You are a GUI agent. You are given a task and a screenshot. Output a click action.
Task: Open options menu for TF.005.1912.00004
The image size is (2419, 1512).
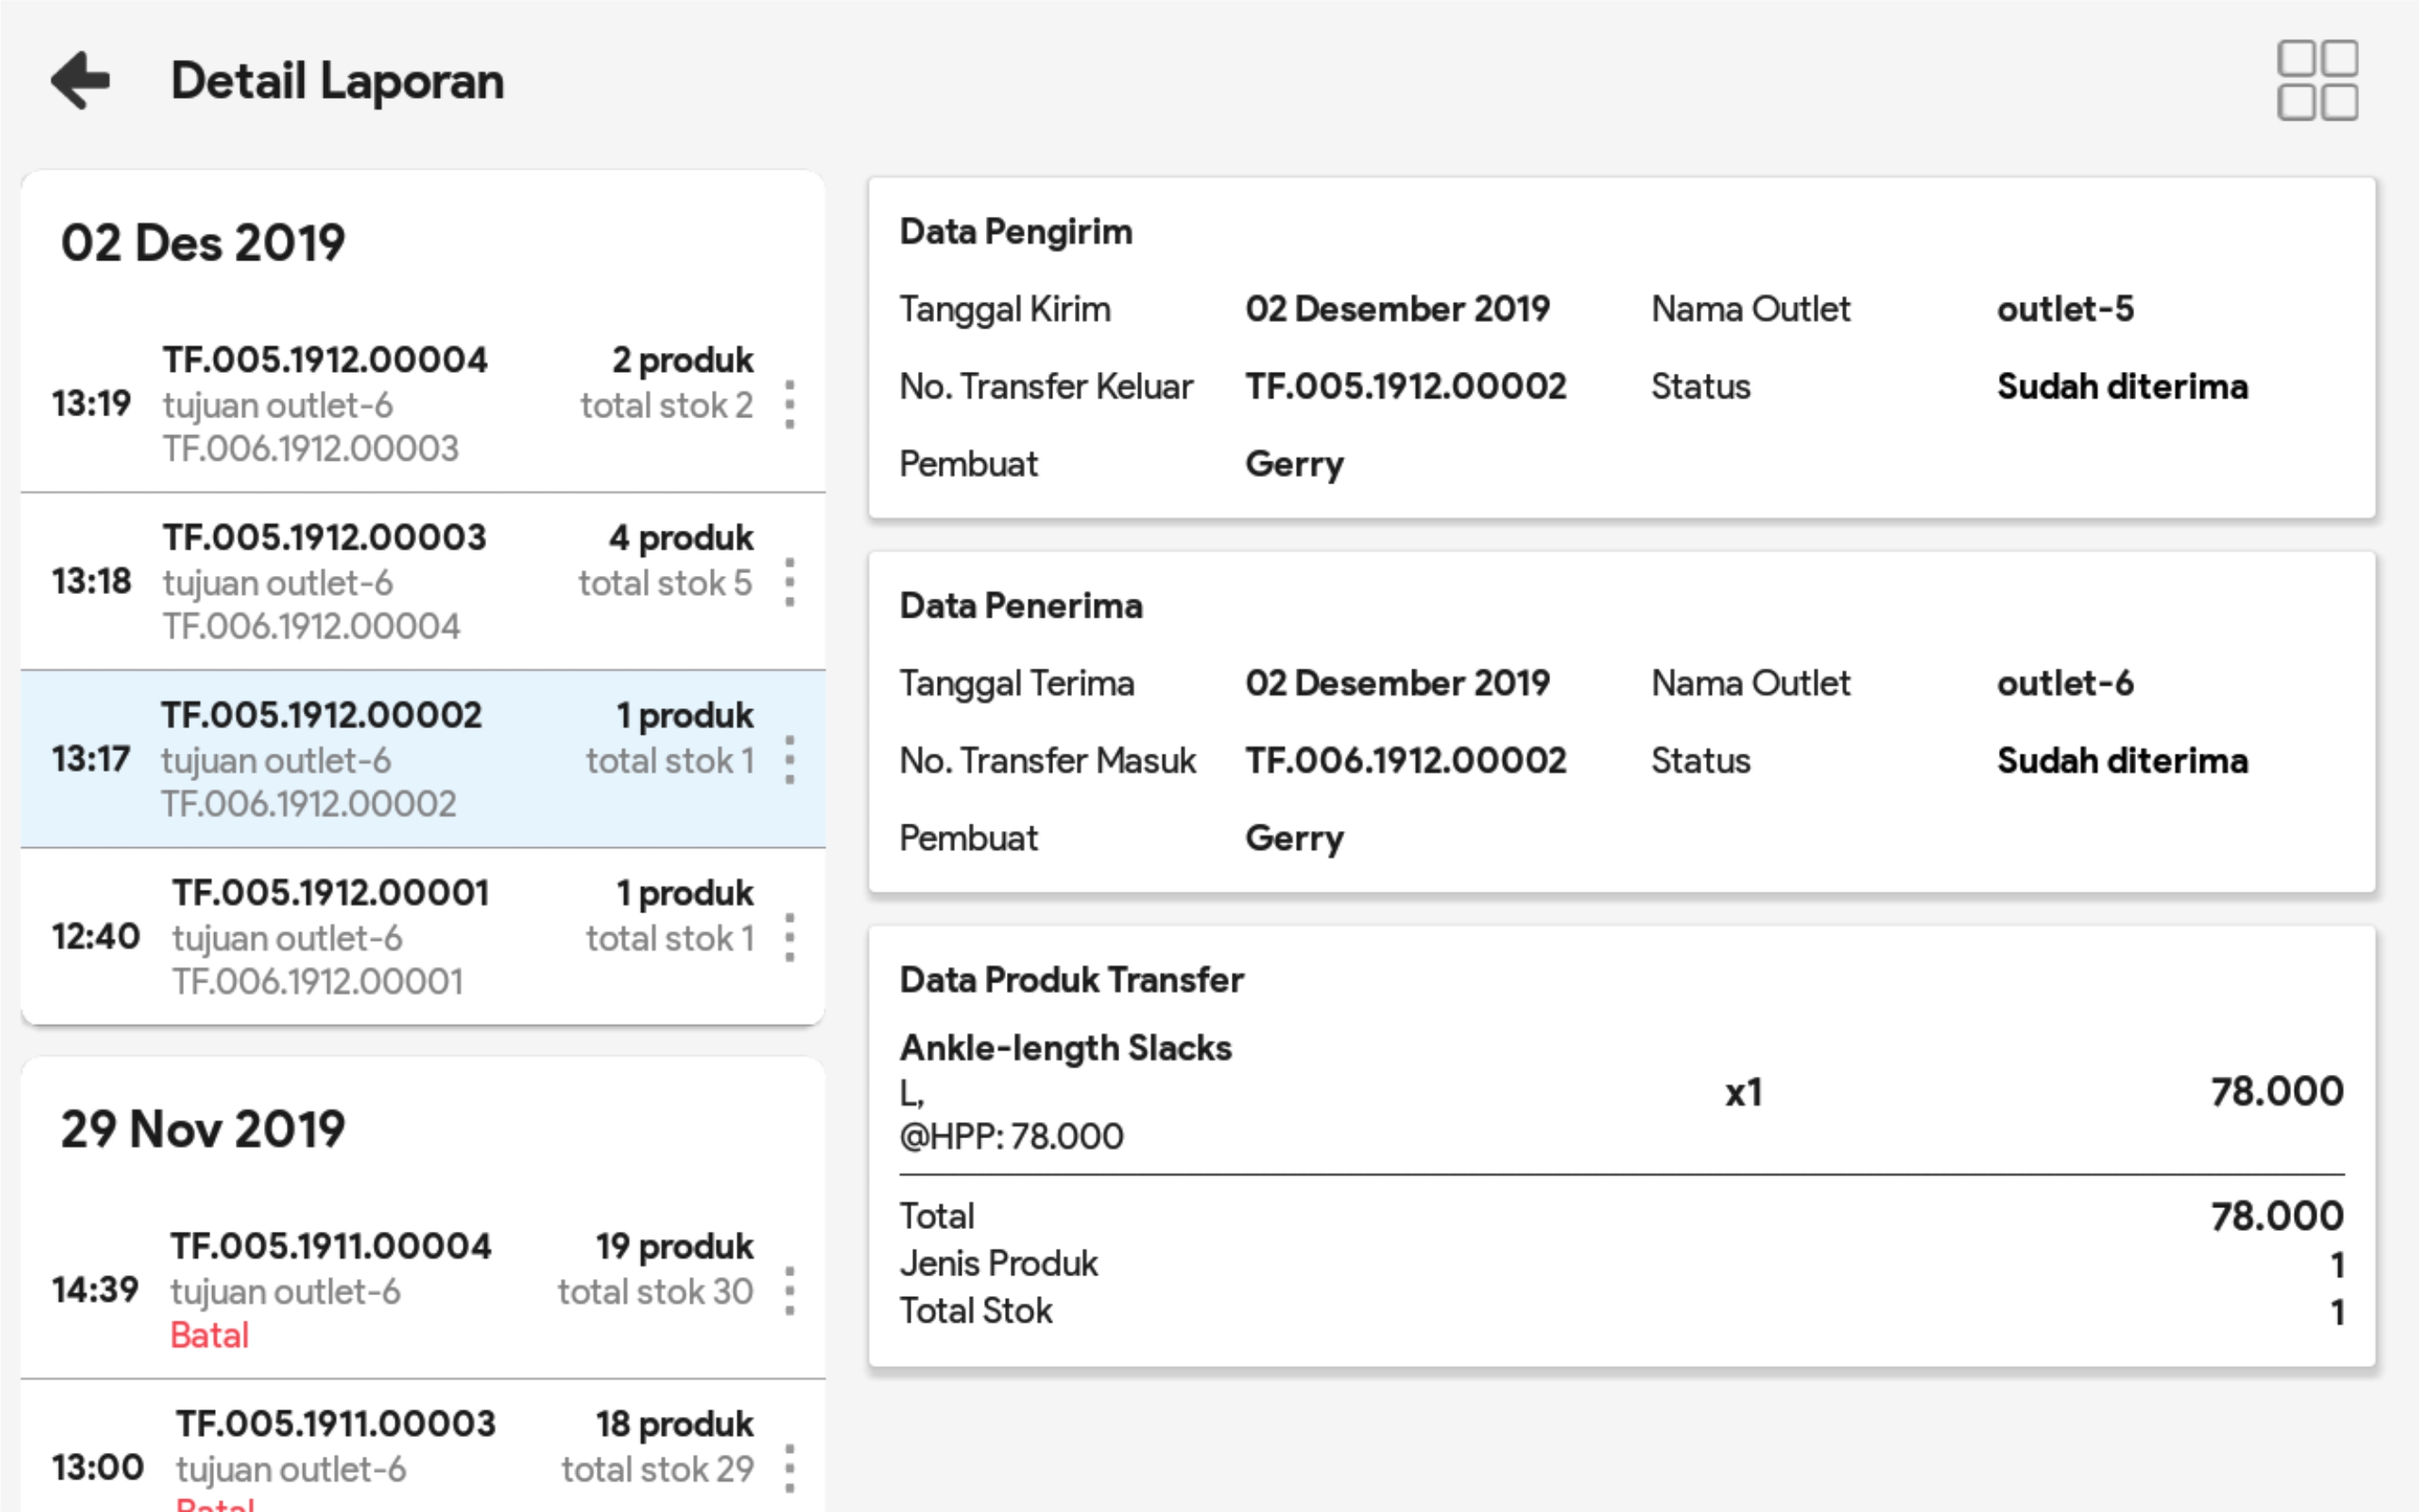pyautogui.click(x=790, y=404)
